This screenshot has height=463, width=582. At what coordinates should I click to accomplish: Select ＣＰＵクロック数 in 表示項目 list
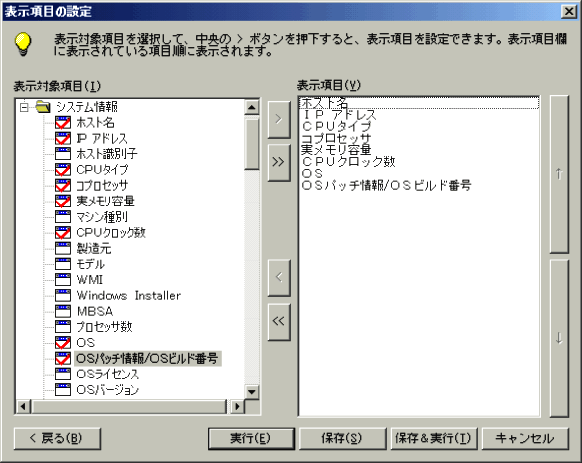[419, 162]
